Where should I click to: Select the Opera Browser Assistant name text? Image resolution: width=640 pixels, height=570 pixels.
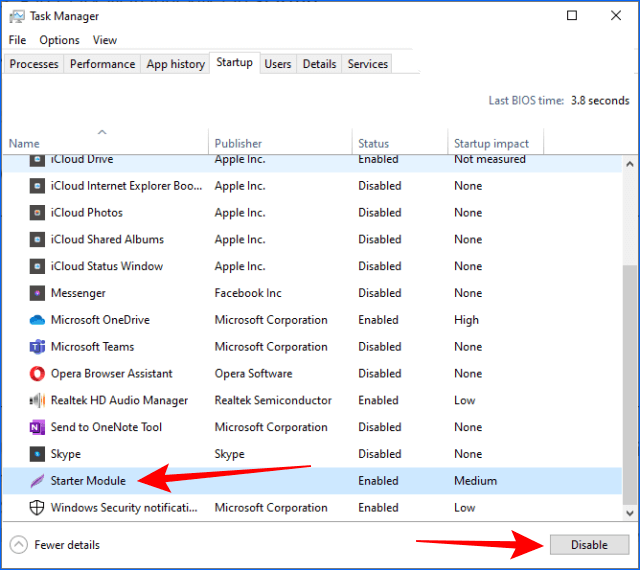pos(112,374)
